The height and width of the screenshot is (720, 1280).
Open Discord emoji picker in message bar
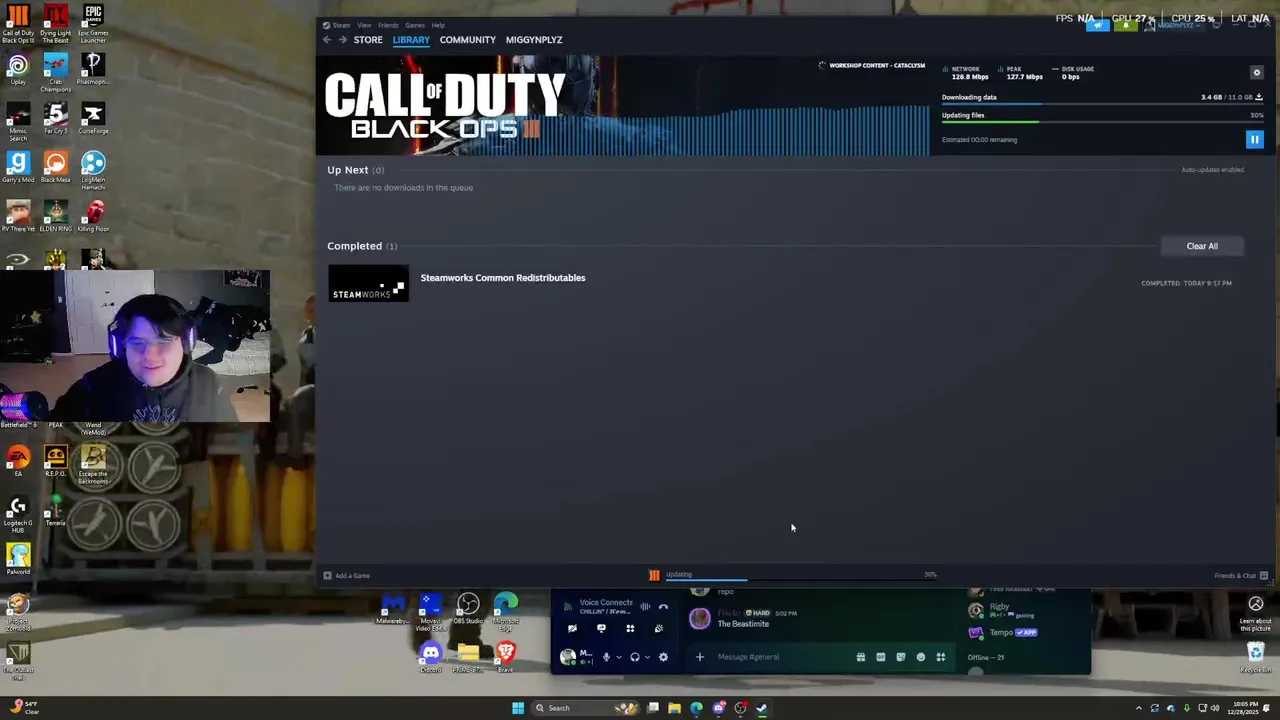coord(921,657)
